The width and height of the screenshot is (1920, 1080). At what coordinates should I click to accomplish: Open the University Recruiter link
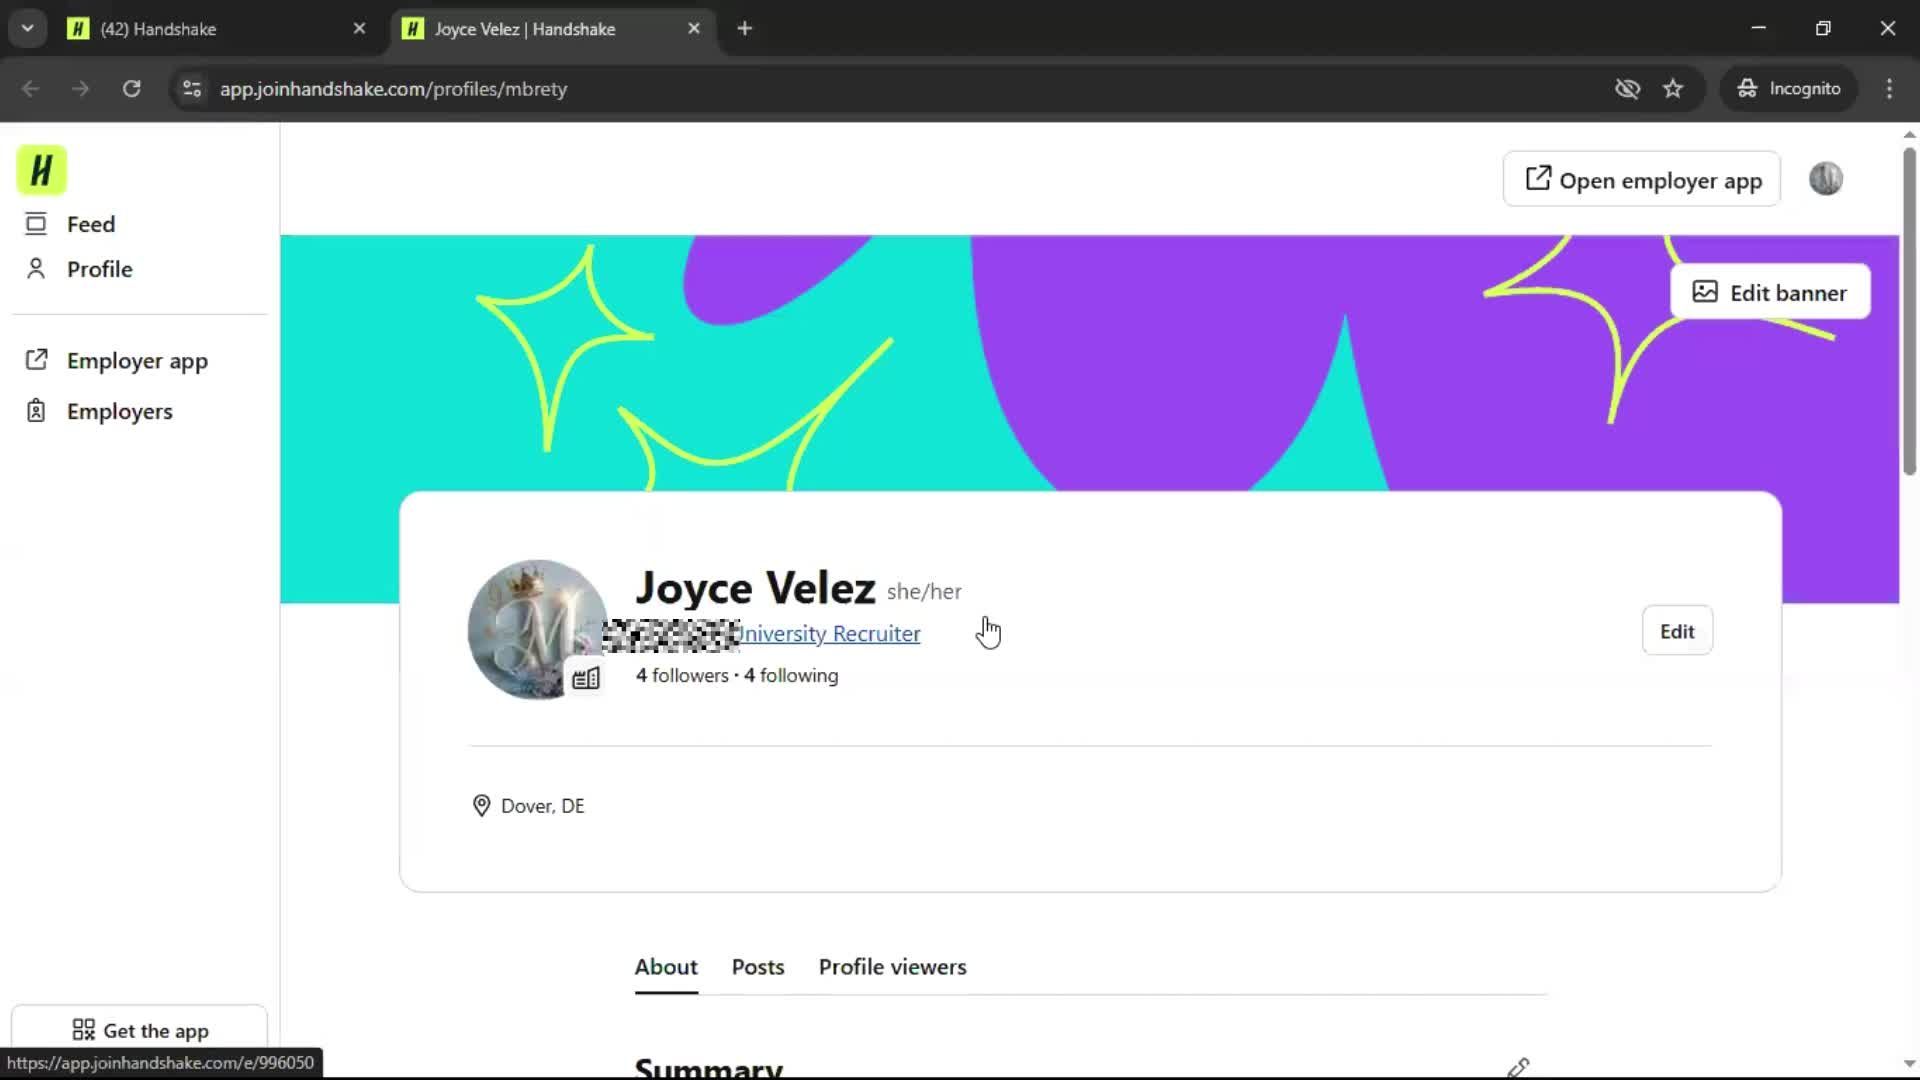click(x=827, y=634)
